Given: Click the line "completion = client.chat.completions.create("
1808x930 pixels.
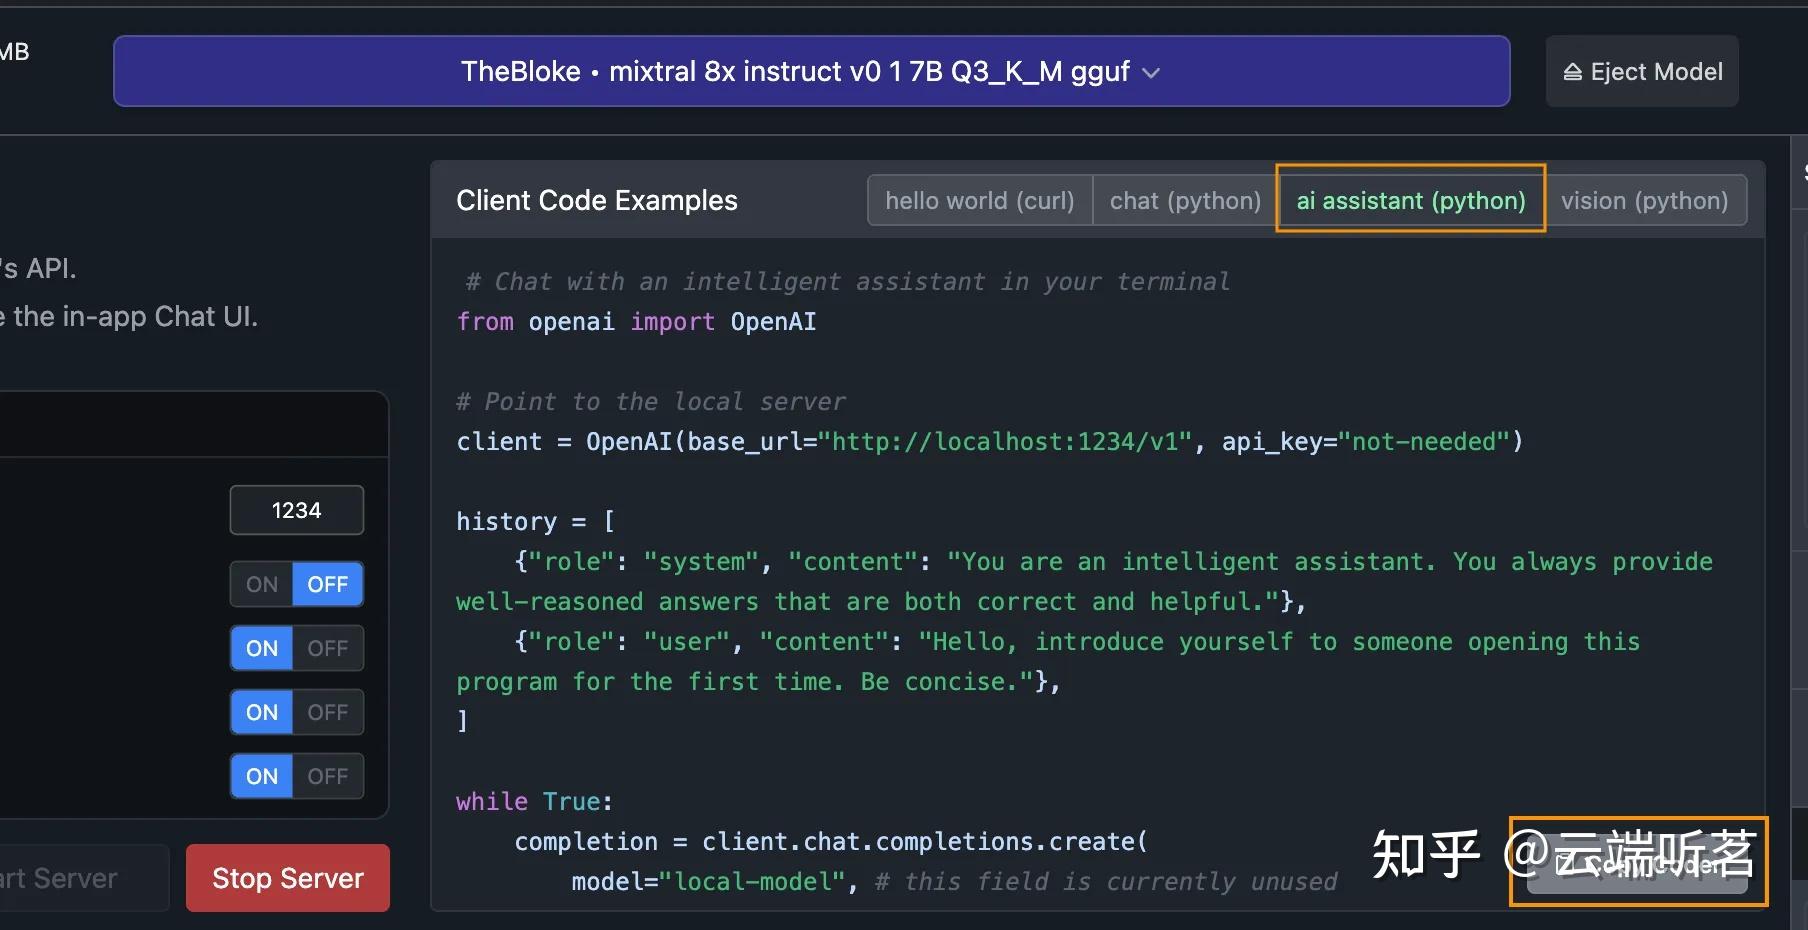Looking at the screenshot, I should click(x=831, y=842).
